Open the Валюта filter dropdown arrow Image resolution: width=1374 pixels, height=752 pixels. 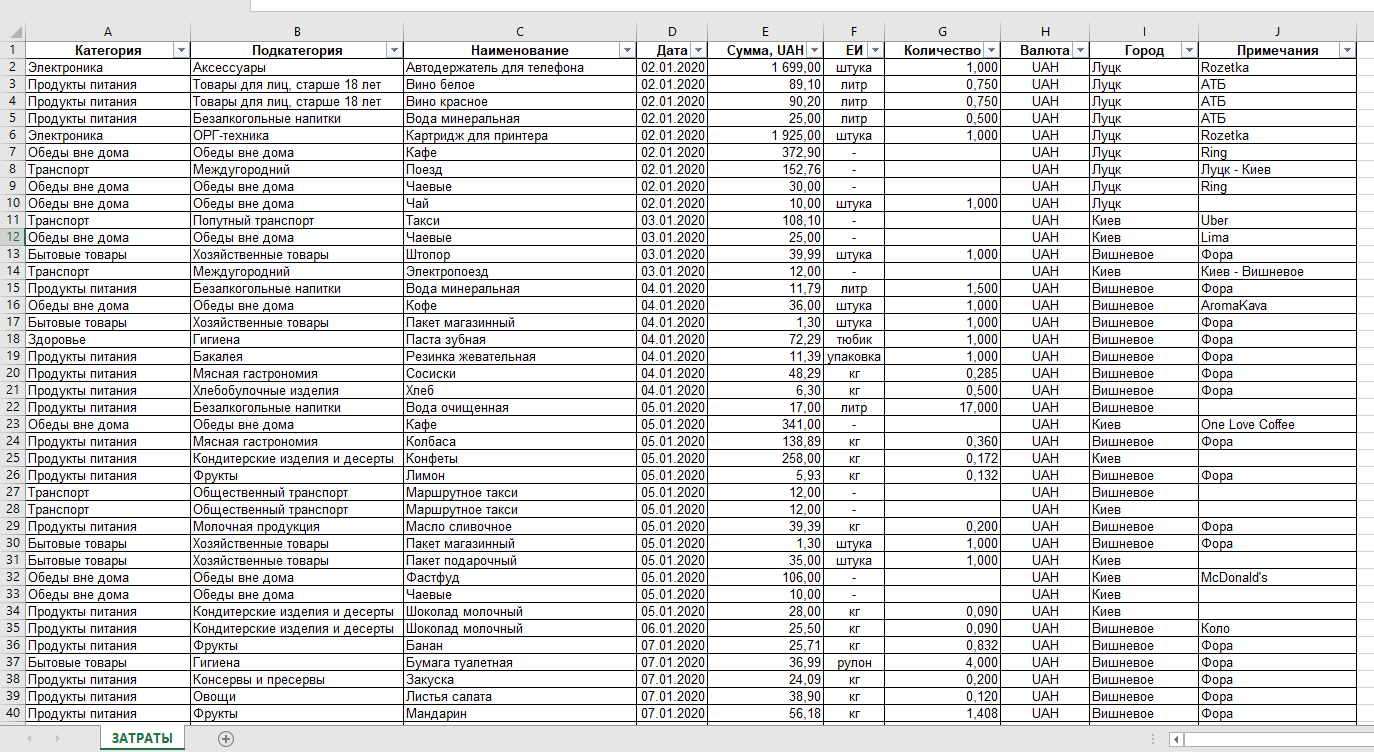[1079, 50]
